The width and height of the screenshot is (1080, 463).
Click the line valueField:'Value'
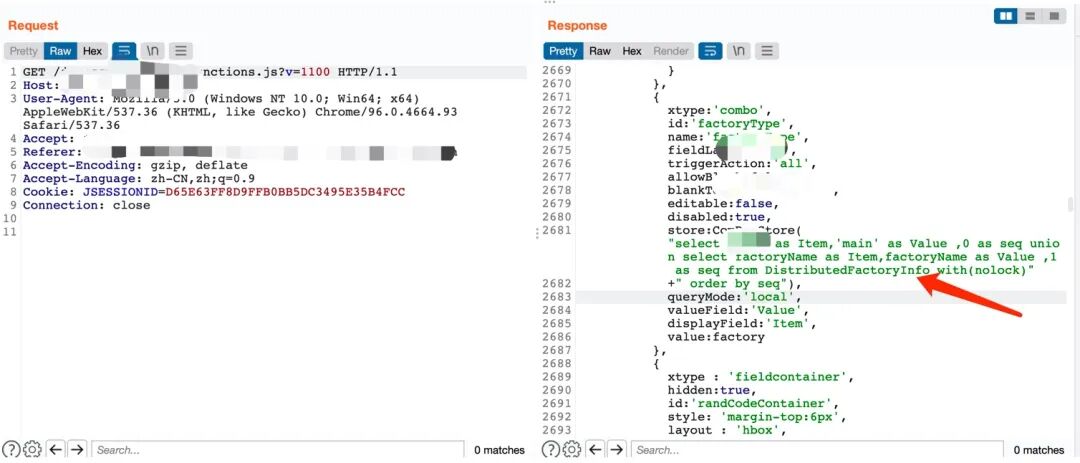point(738,310)
